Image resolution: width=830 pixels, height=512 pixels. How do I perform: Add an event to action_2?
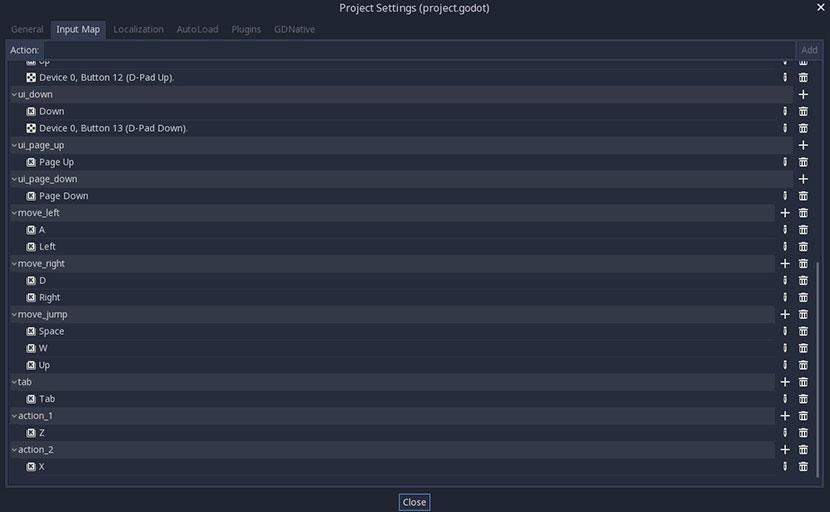(x=785, y=450)
